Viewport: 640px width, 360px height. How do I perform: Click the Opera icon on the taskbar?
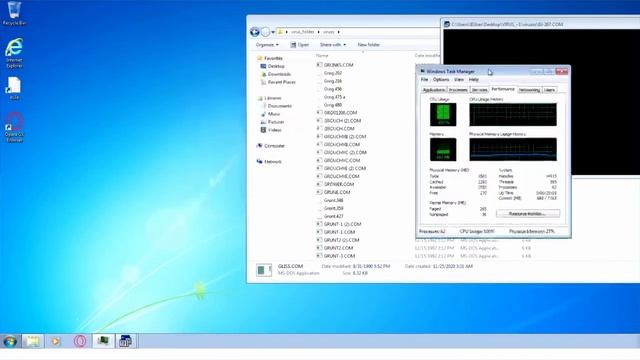pyautogui.click(x=80, y=341)
